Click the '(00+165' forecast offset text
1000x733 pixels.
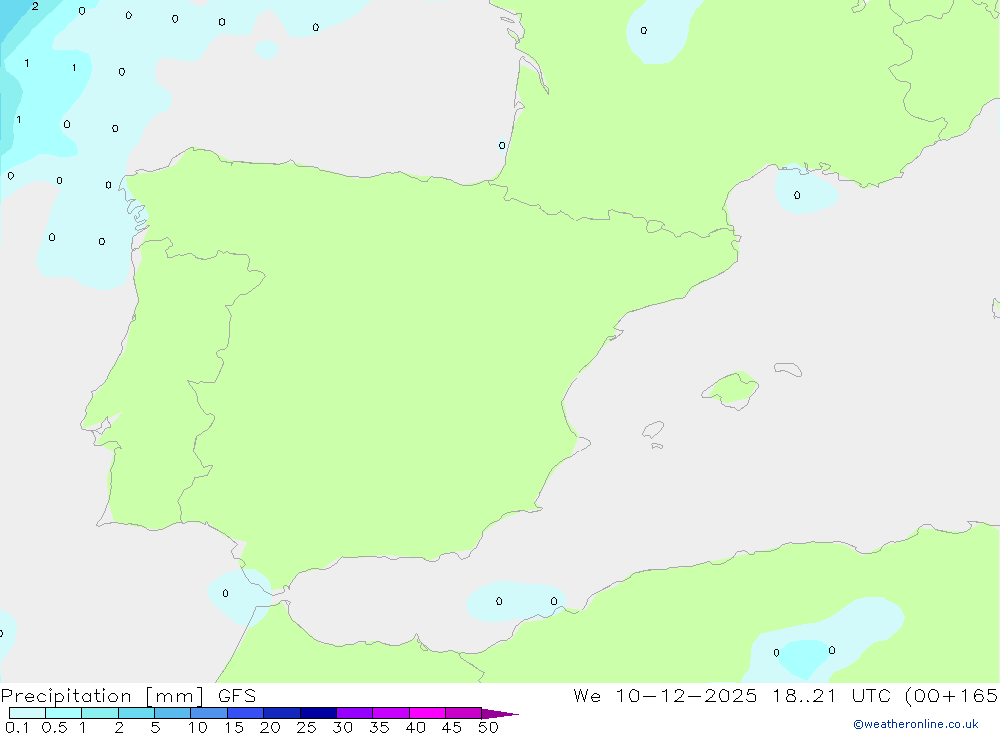click(952, 695)
